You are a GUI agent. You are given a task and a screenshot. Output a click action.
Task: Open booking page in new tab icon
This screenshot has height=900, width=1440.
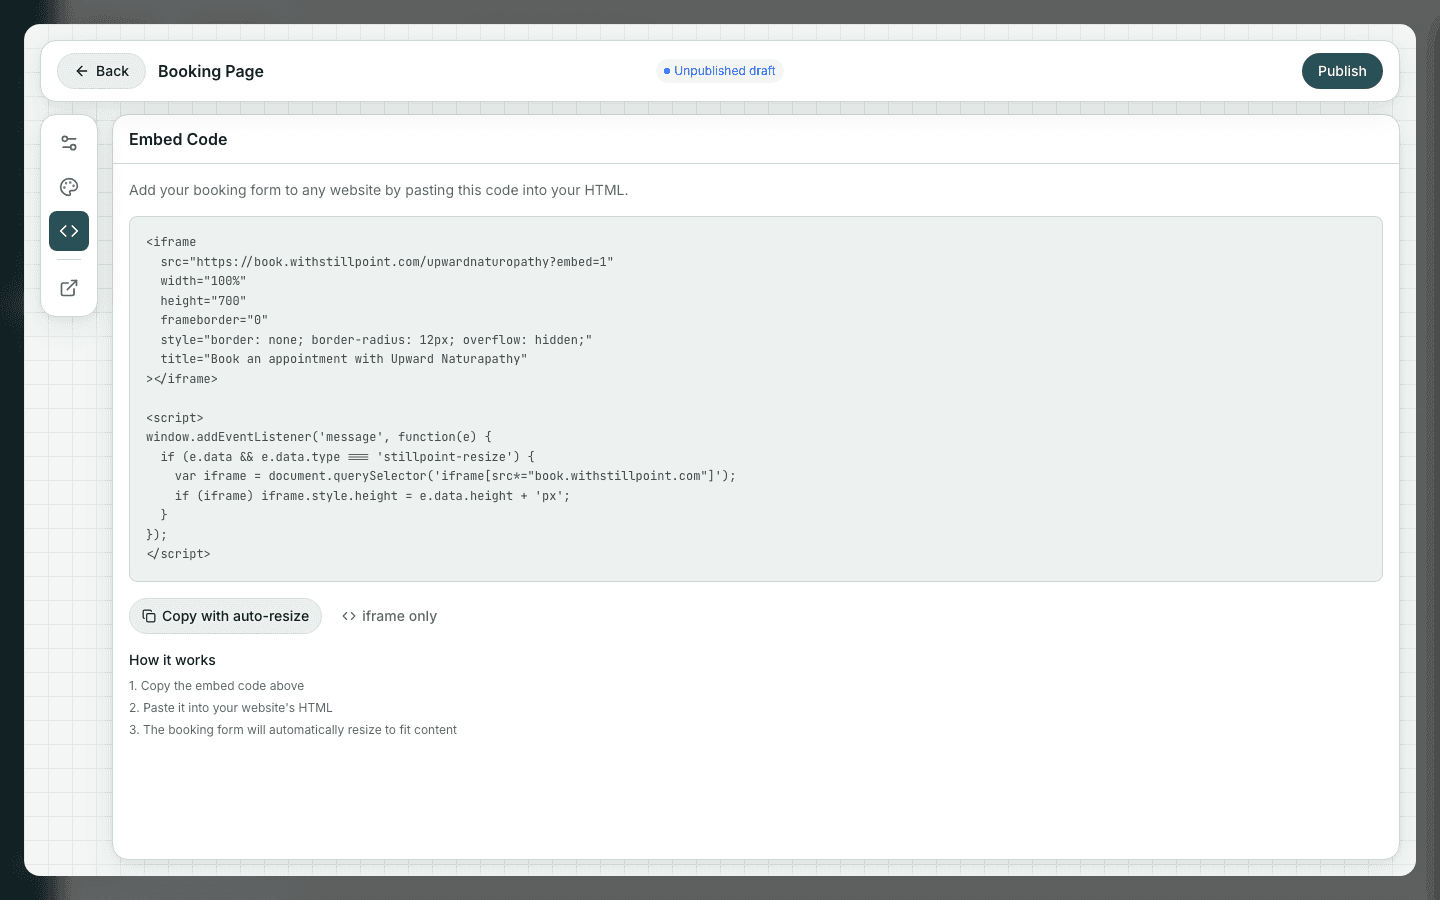click(69, 288)
